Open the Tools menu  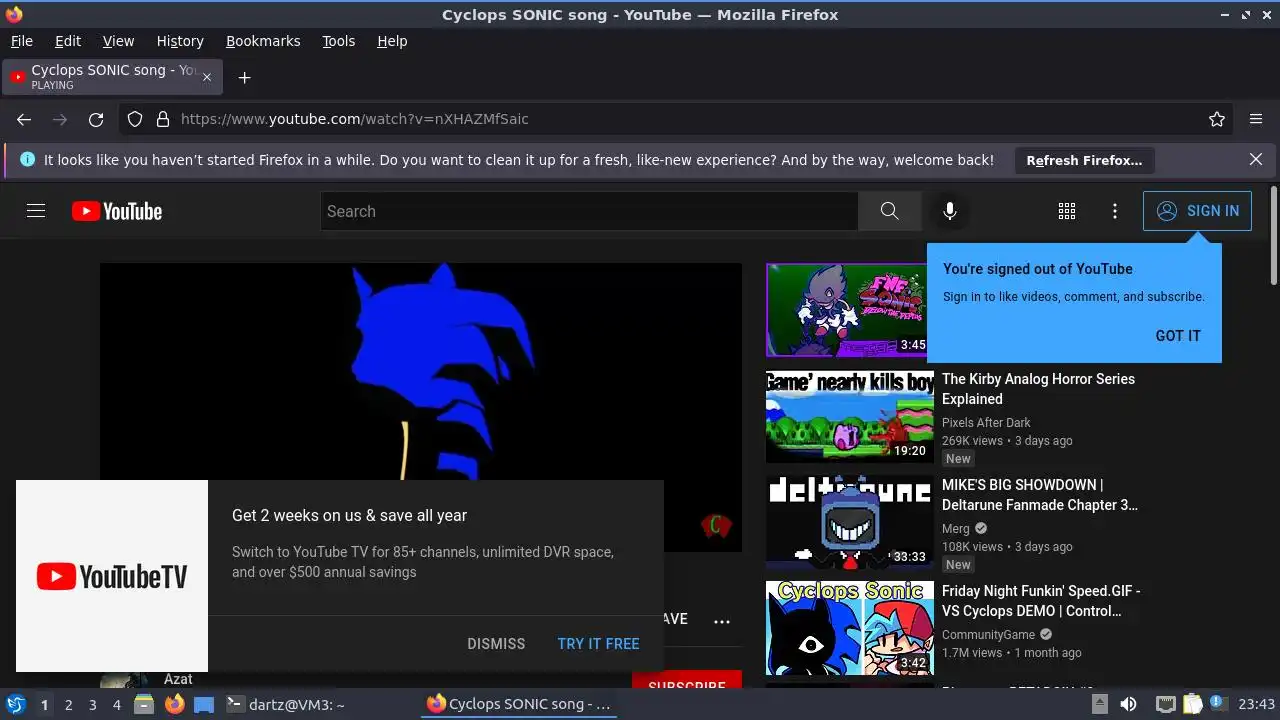pyautogui.click(x=338, y=41)
